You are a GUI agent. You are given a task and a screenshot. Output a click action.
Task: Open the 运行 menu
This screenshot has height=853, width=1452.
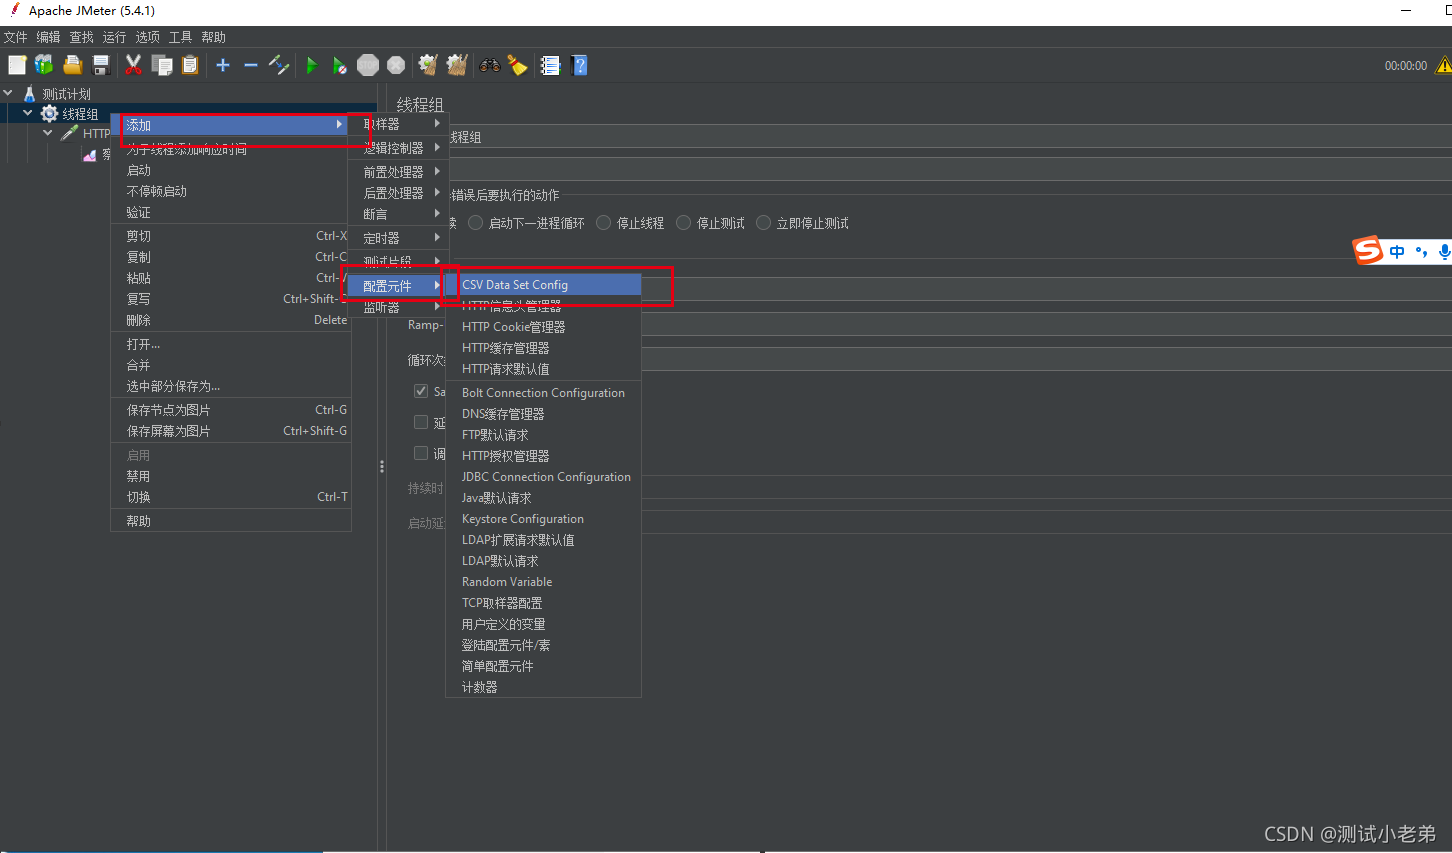pos(114,37)
